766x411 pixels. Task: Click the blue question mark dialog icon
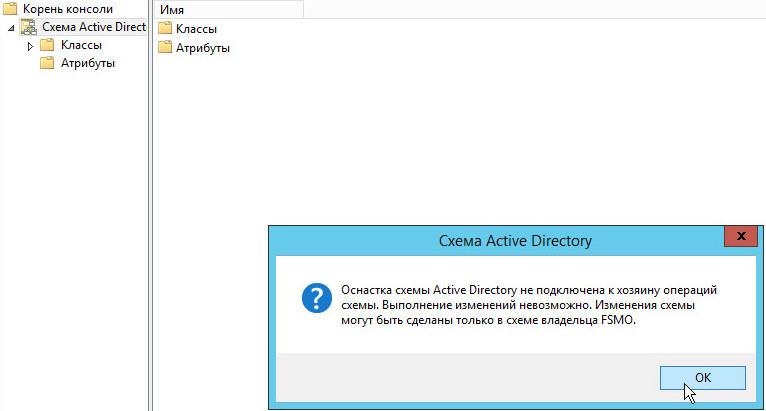point(317,298)
